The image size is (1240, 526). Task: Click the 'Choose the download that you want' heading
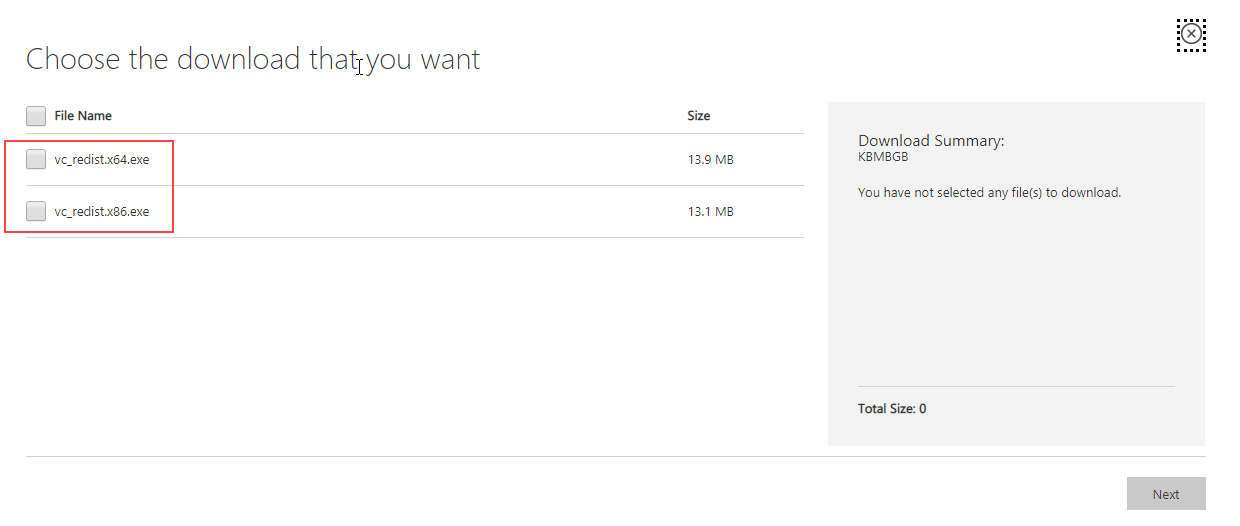coord(253,59)
